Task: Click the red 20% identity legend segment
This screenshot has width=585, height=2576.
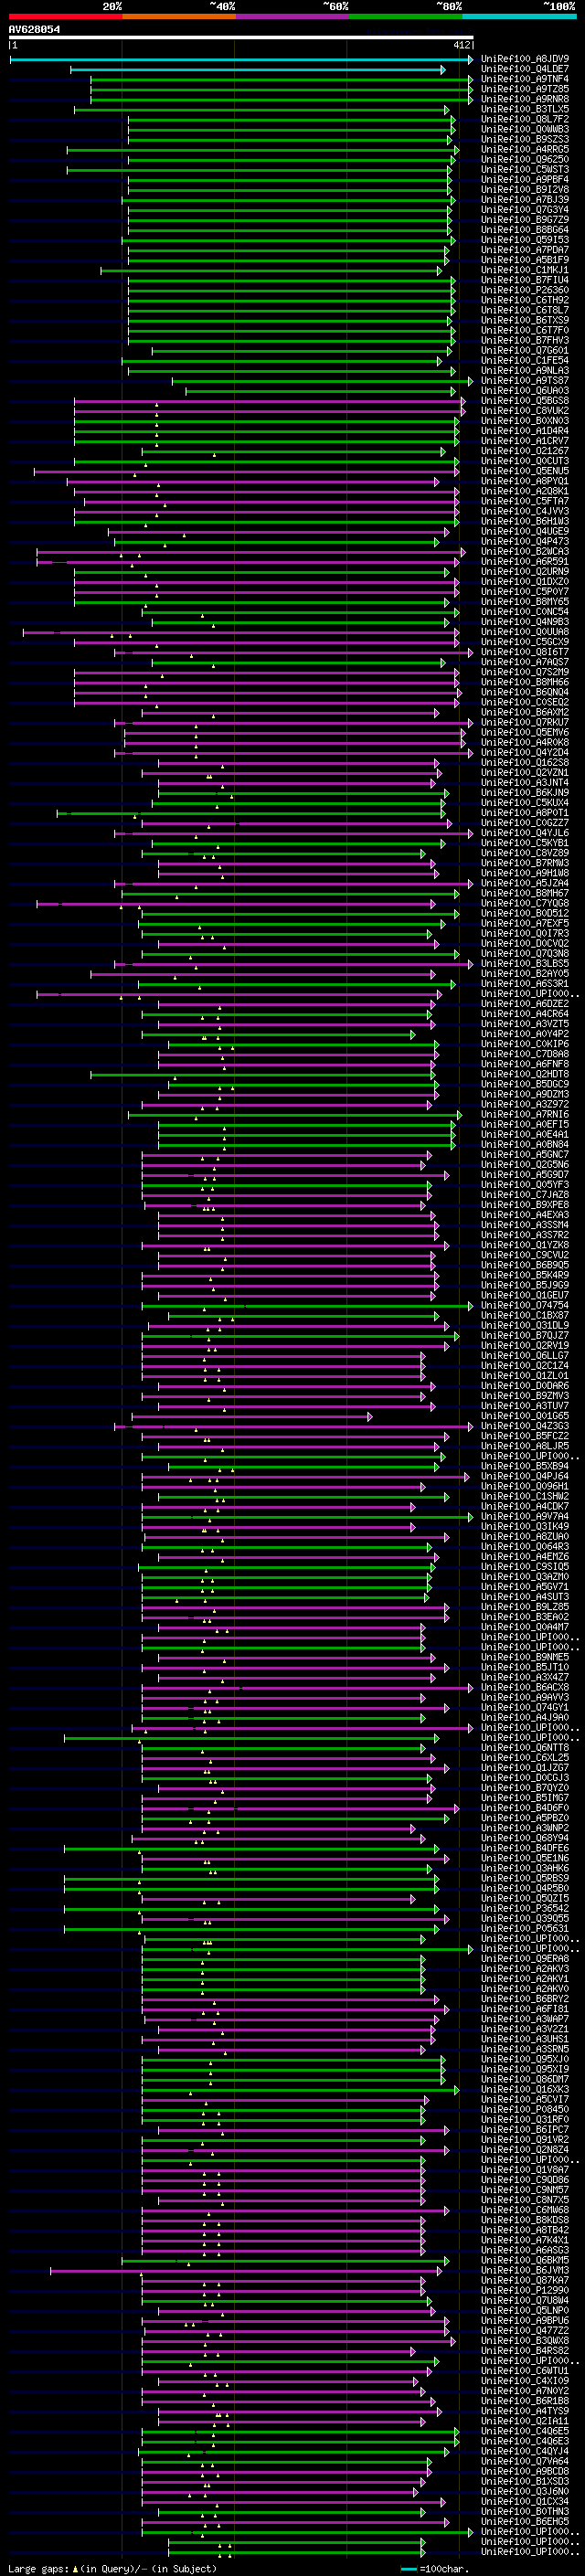Action: click(x=65, y=16)
